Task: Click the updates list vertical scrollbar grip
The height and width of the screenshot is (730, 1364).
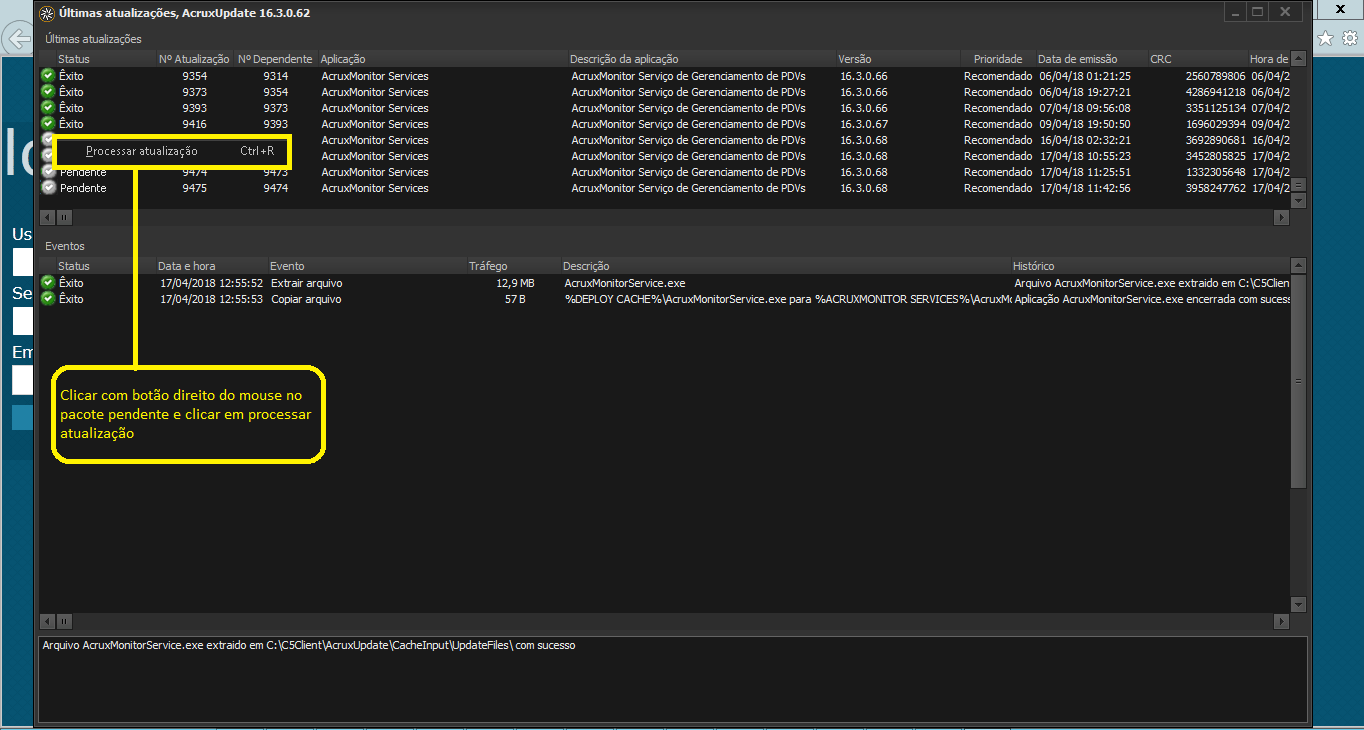Action: (1298, 185)
